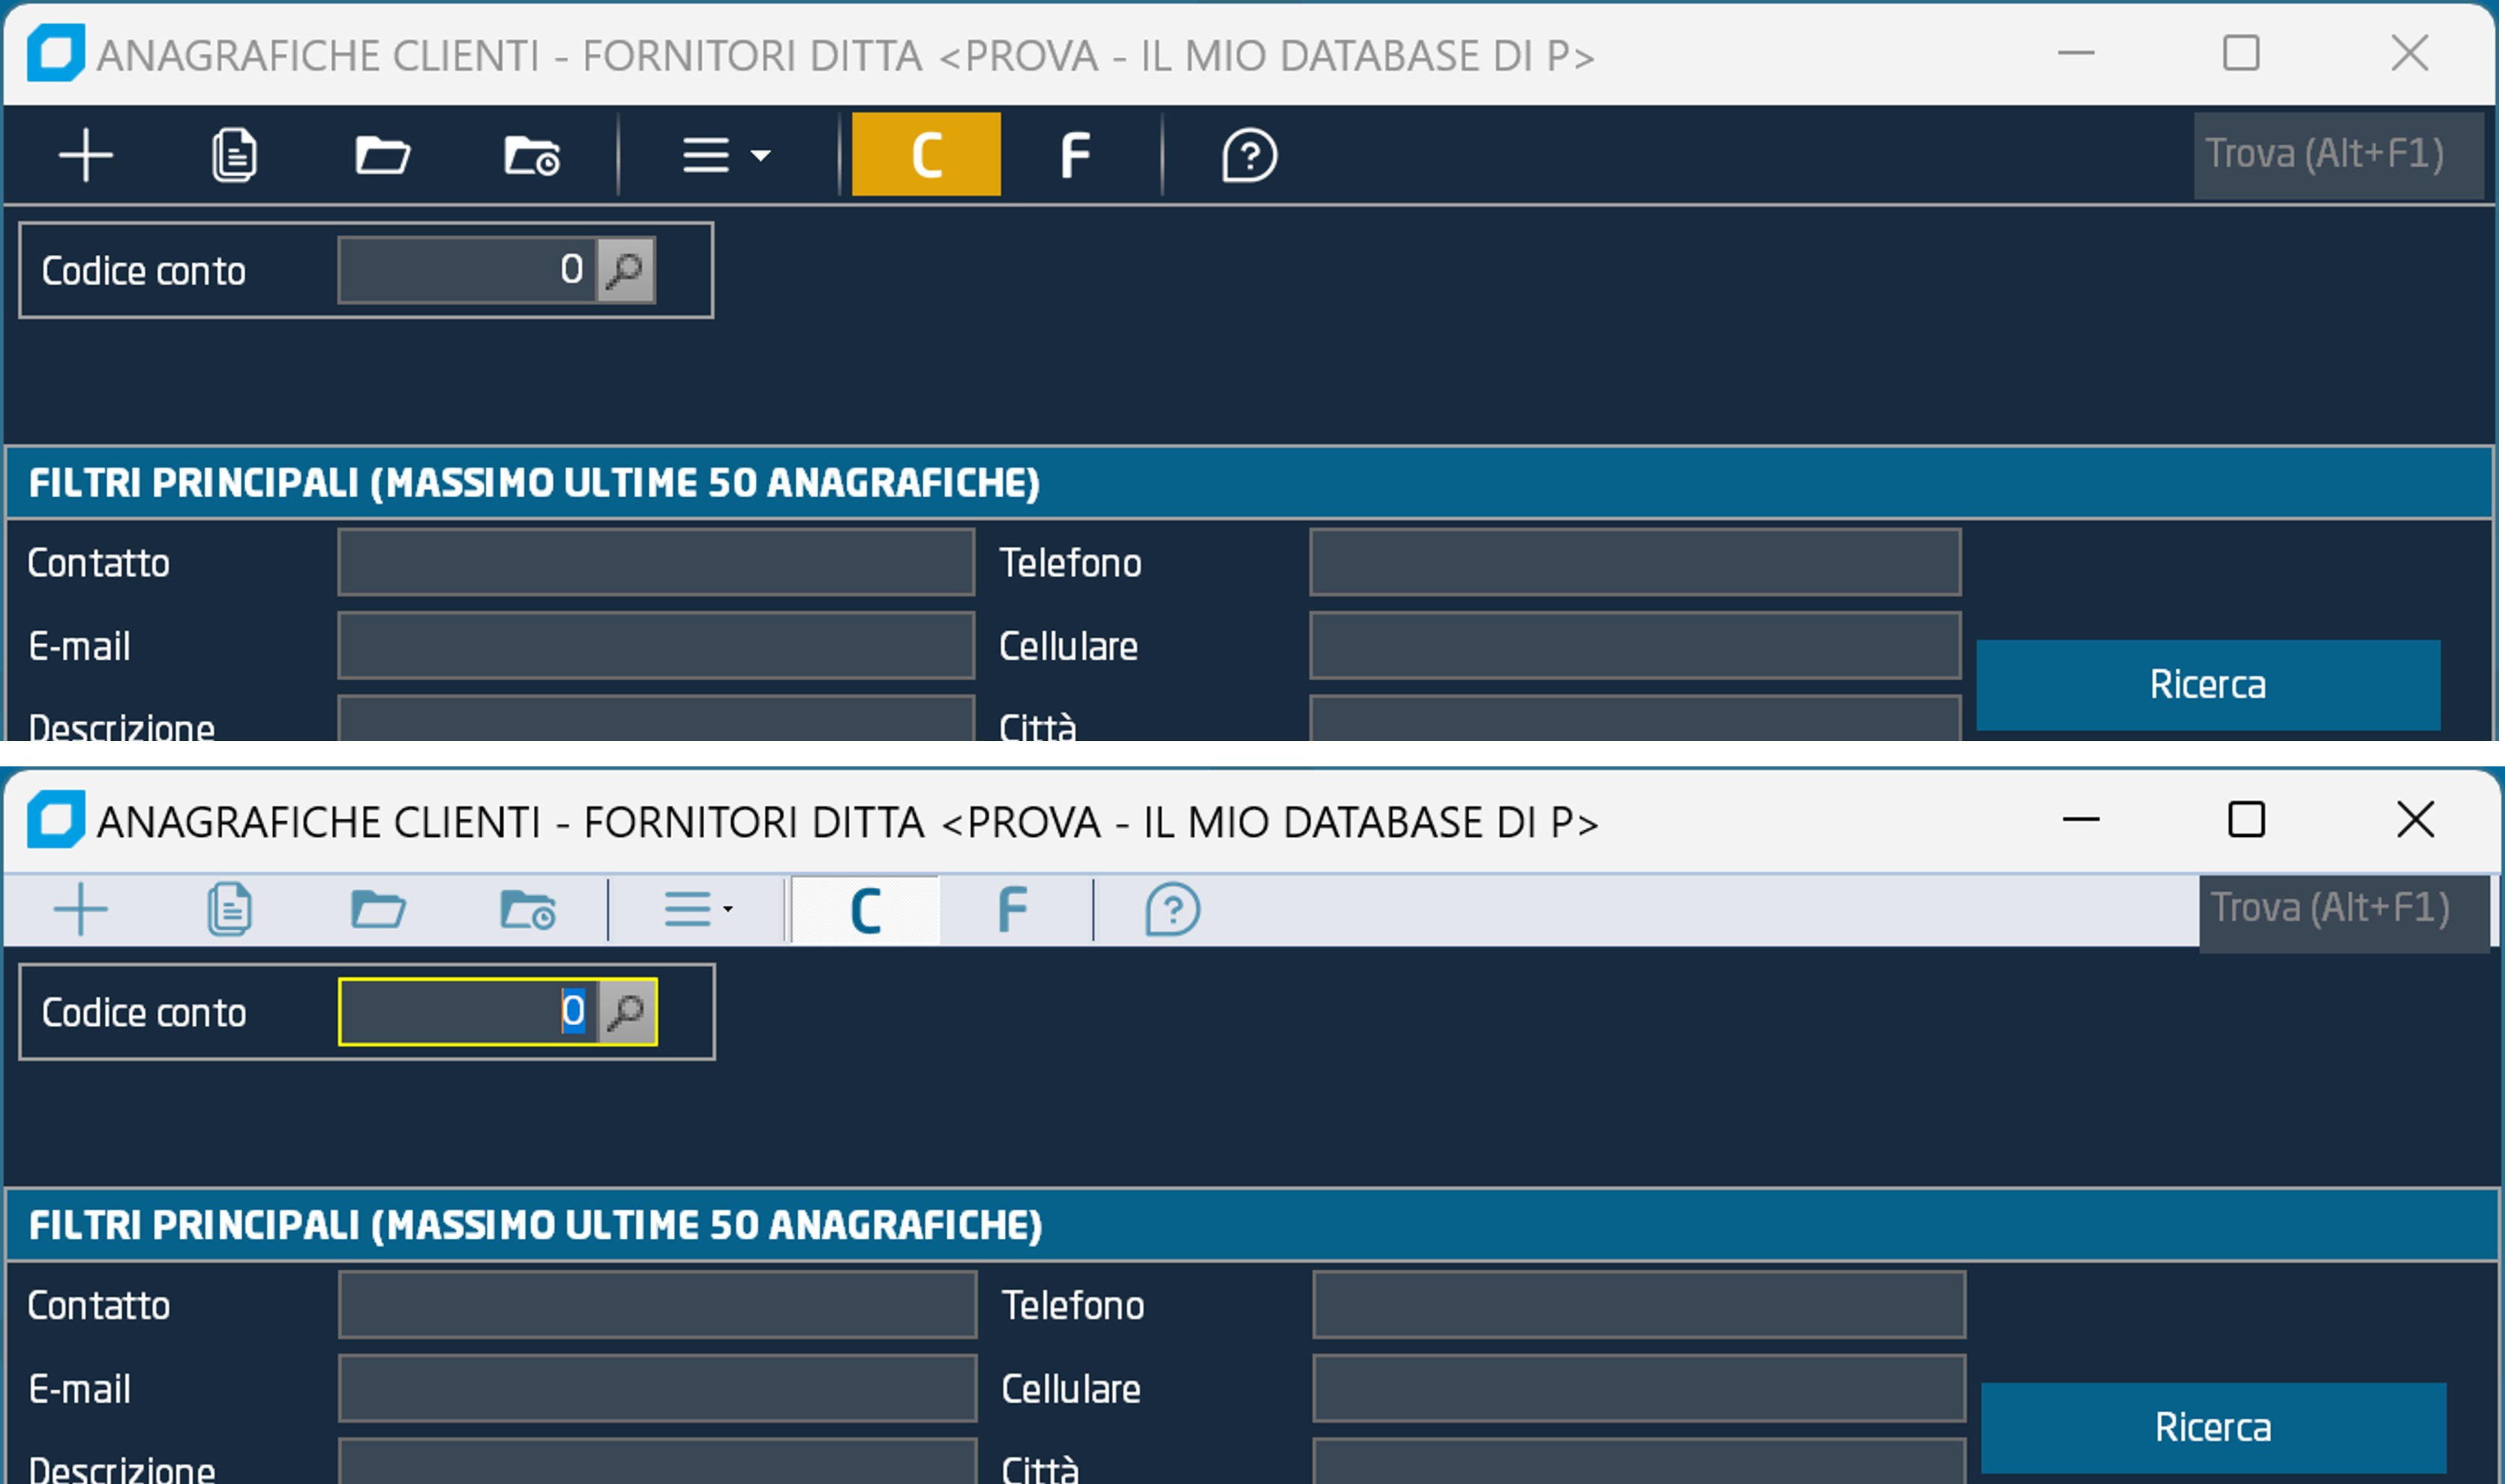The height and width of the screenshot is (1484, 2505).
Task: Click the plus New icon in light toolbar
Action: point(81,910)
